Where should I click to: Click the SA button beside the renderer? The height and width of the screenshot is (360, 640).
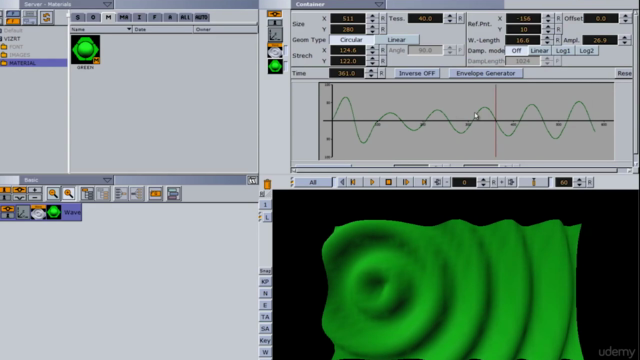tap(265, 329)
